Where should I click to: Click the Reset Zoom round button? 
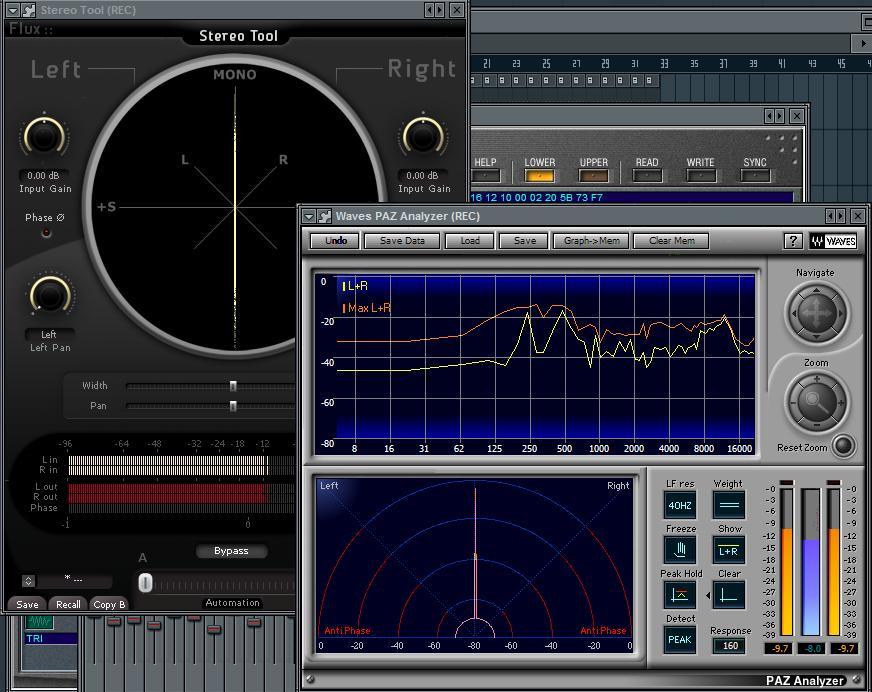point(843,446)
